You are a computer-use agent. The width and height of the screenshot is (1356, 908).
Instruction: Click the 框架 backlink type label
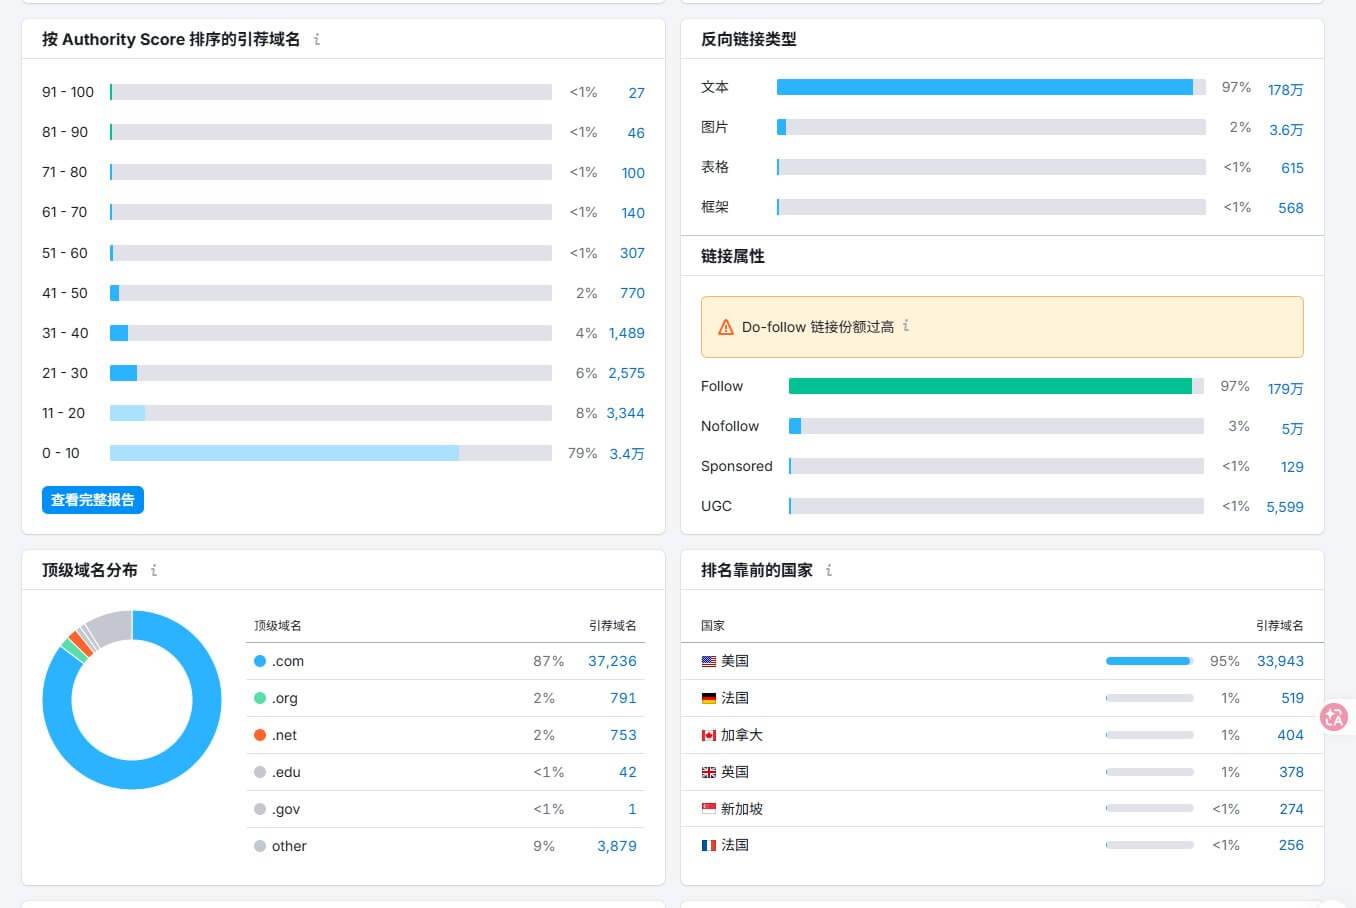coord(715,207)
